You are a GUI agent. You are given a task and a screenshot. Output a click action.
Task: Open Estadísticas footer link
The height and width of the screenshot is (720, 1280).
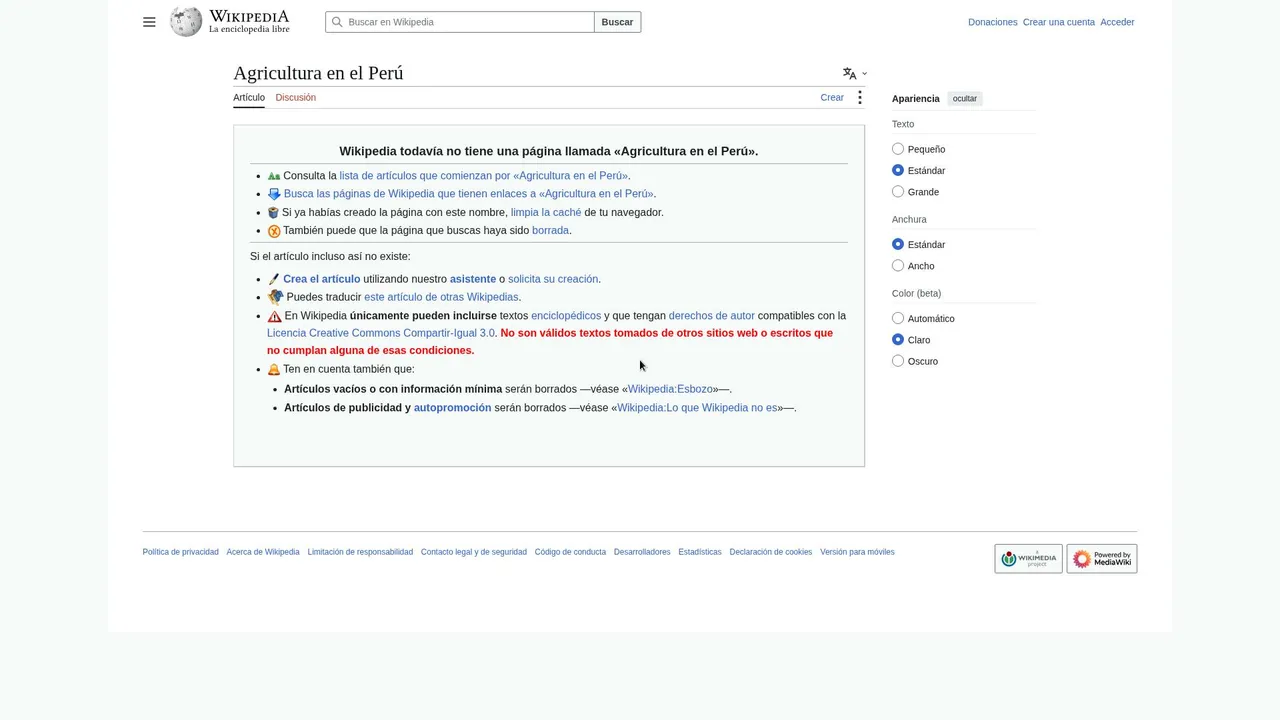click(700, 552)
